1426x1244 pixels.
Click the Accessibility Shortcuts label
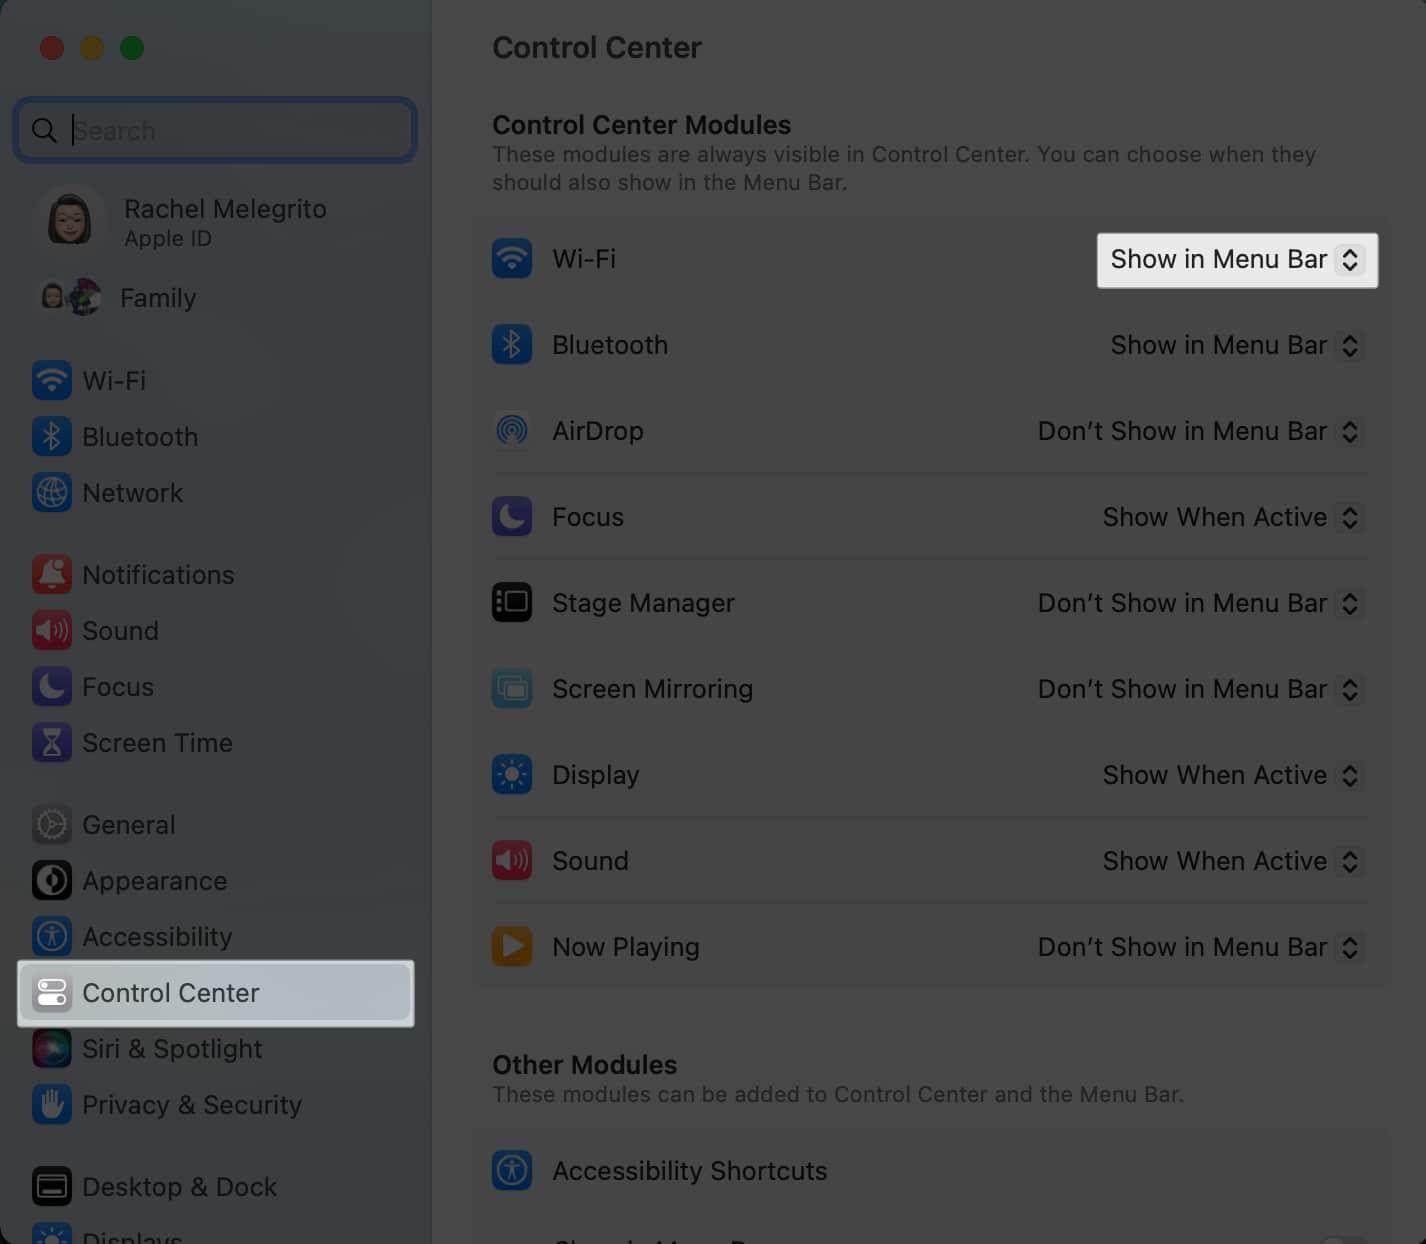tap(689, 1171)
